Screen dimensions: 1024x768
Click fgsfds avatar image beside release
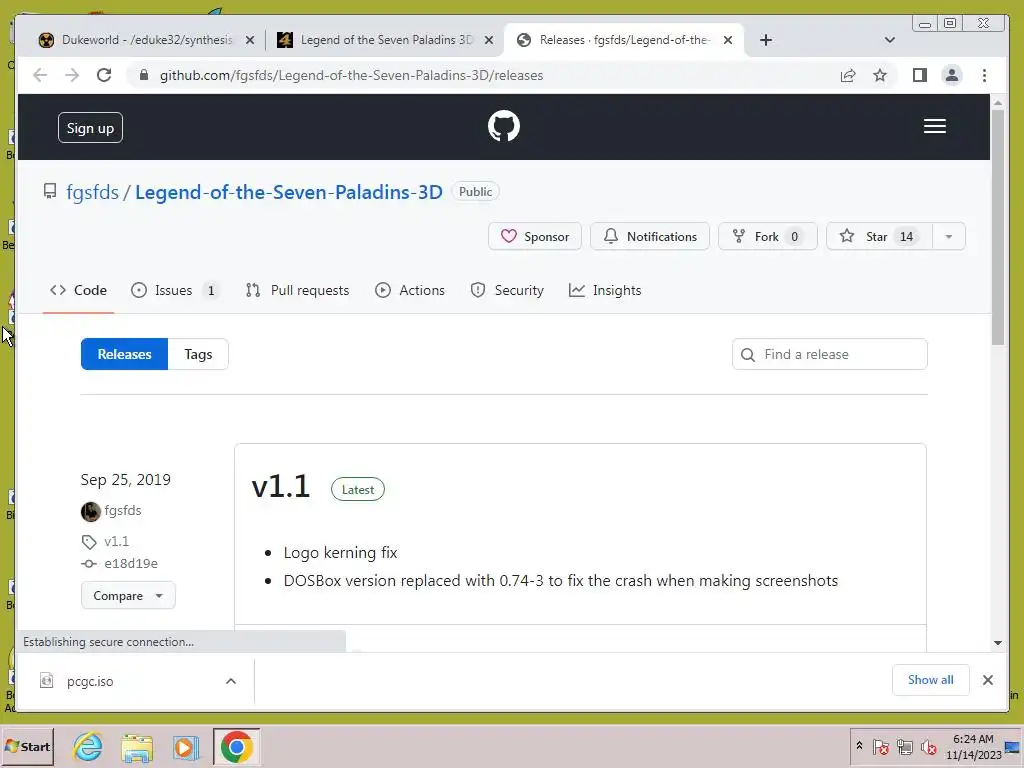tap(90, 511)
